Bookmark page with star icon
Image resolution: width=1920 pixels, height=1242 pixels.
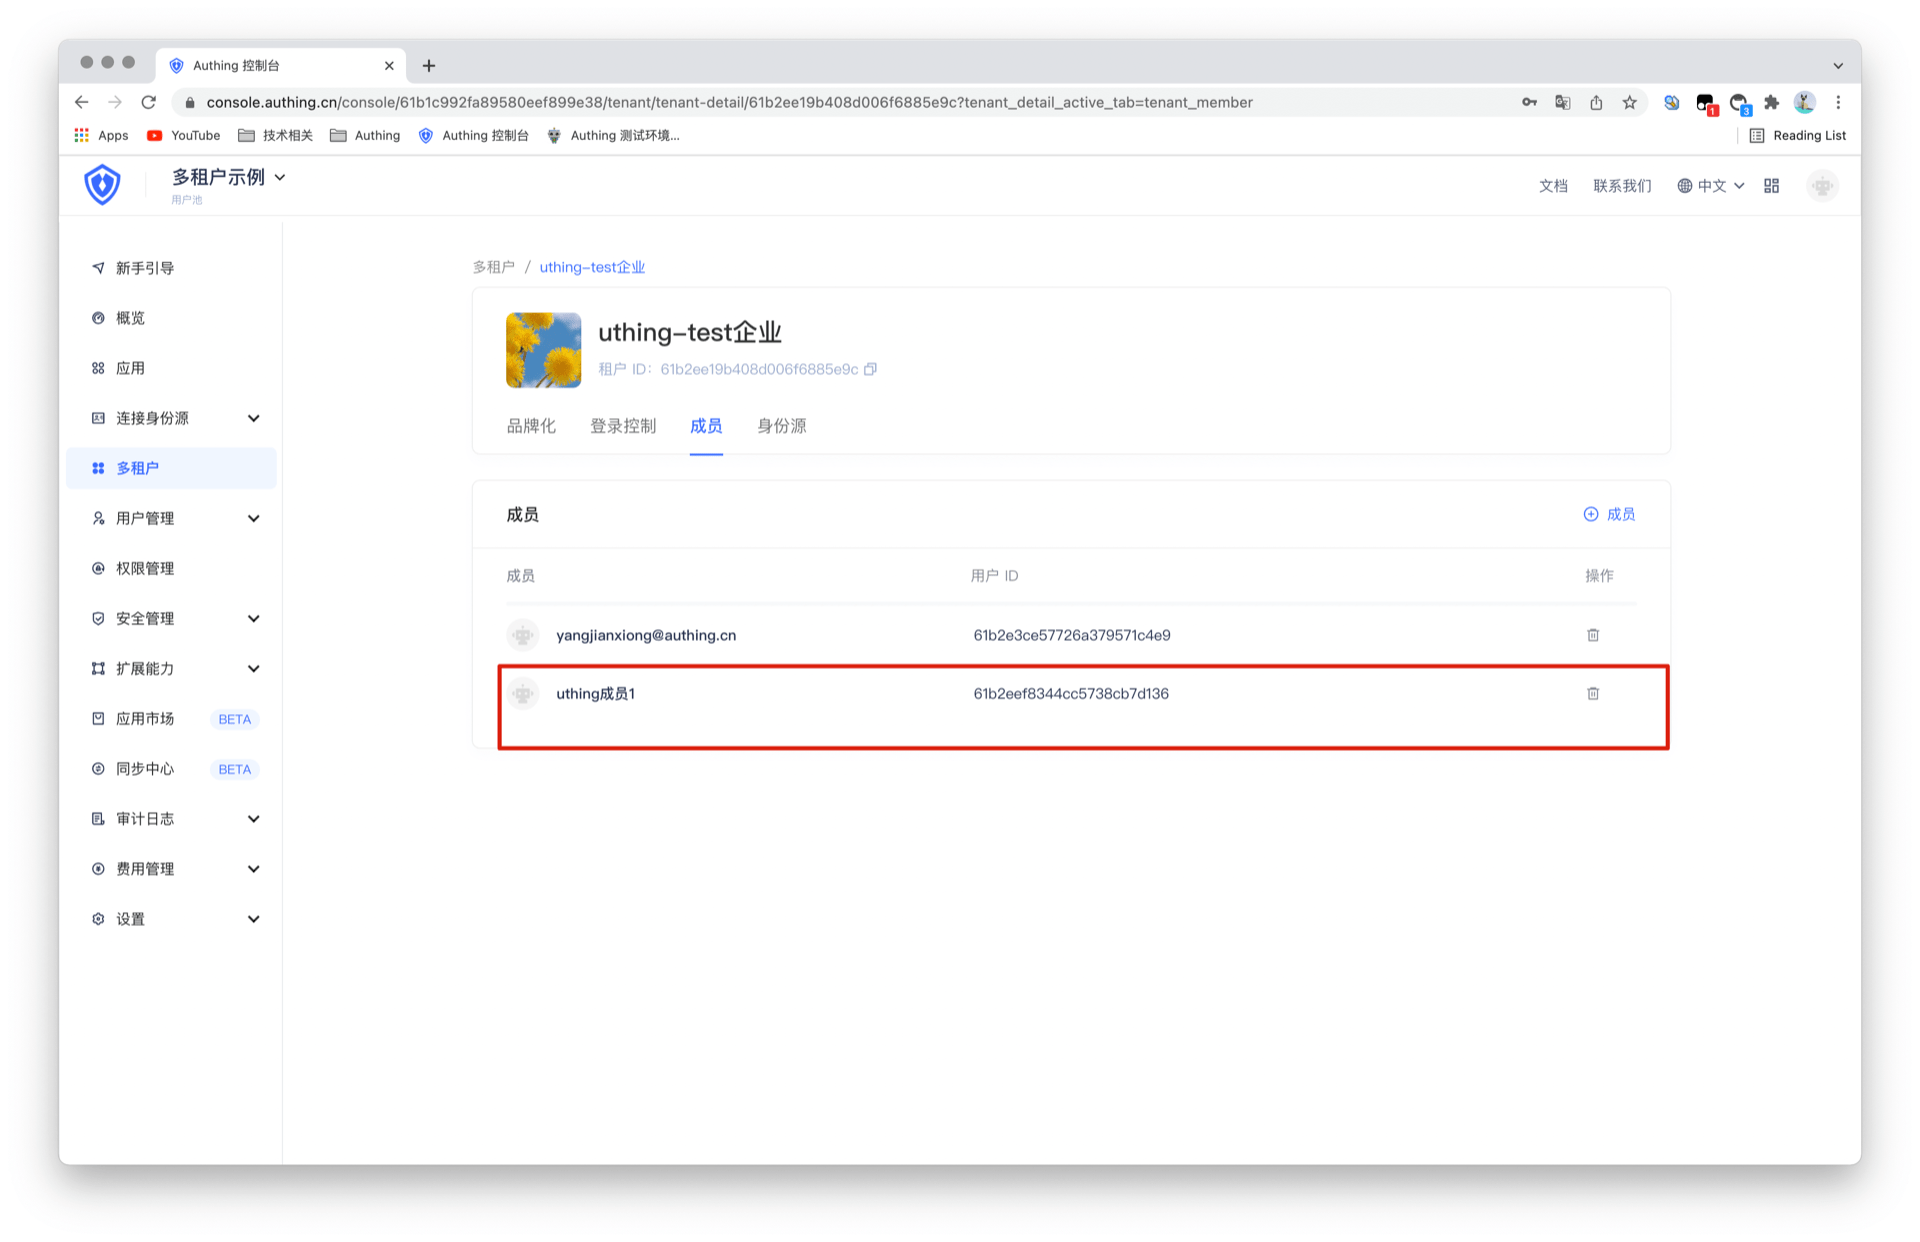coord(1629,102)
